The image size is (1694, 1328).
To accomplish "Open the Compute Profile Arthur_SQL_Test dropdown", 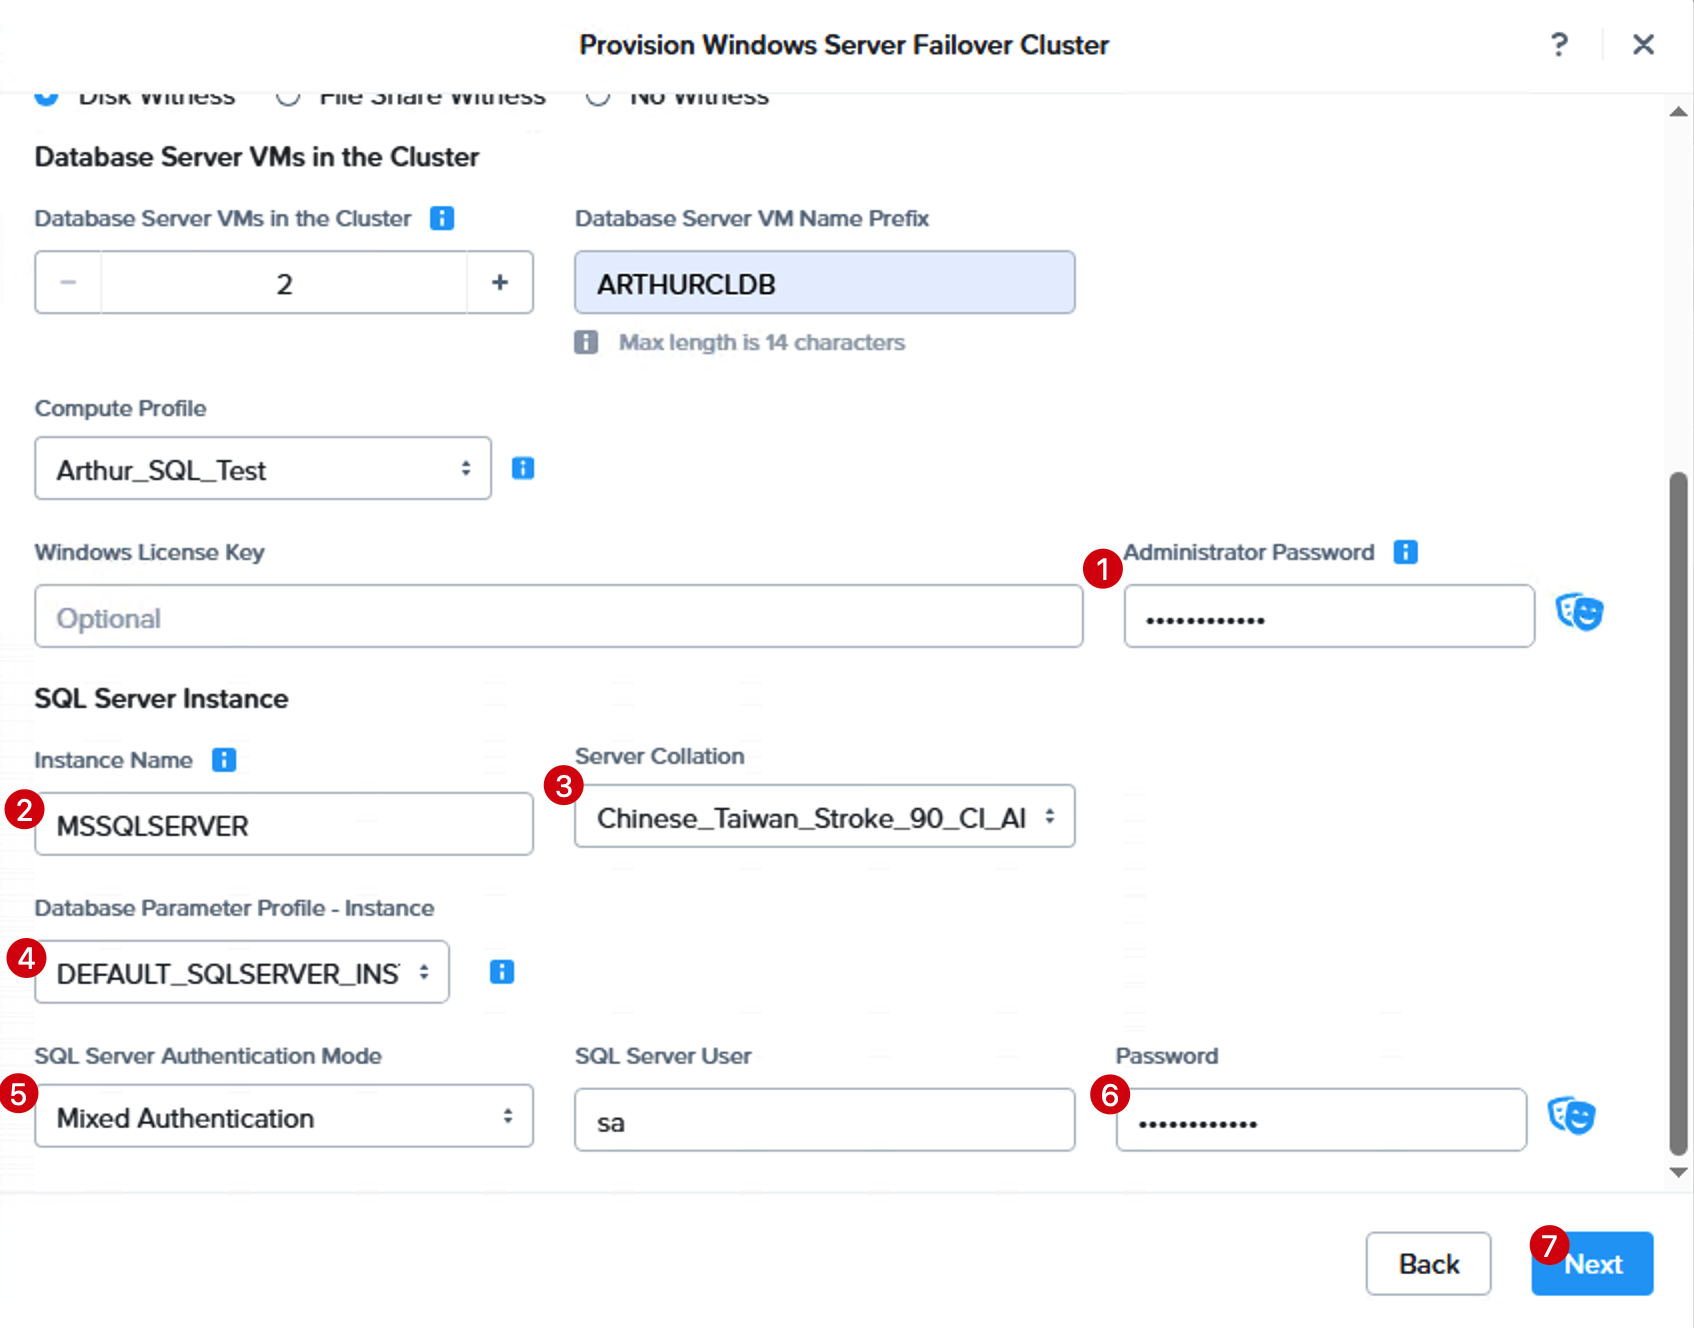I will click(x=263, y=468).
